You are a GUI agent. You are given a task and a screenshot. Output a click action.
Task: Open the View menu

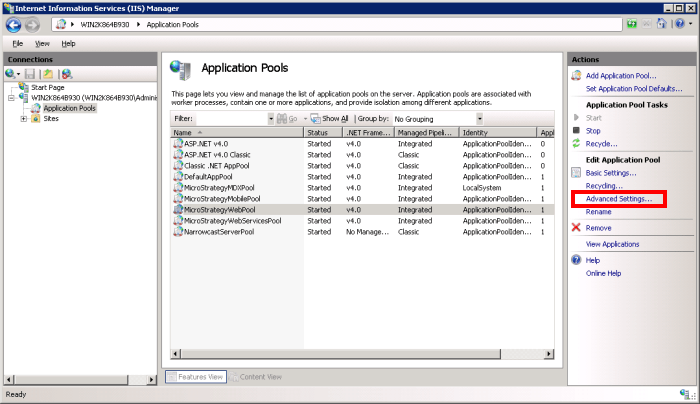[x=42, y=43]
